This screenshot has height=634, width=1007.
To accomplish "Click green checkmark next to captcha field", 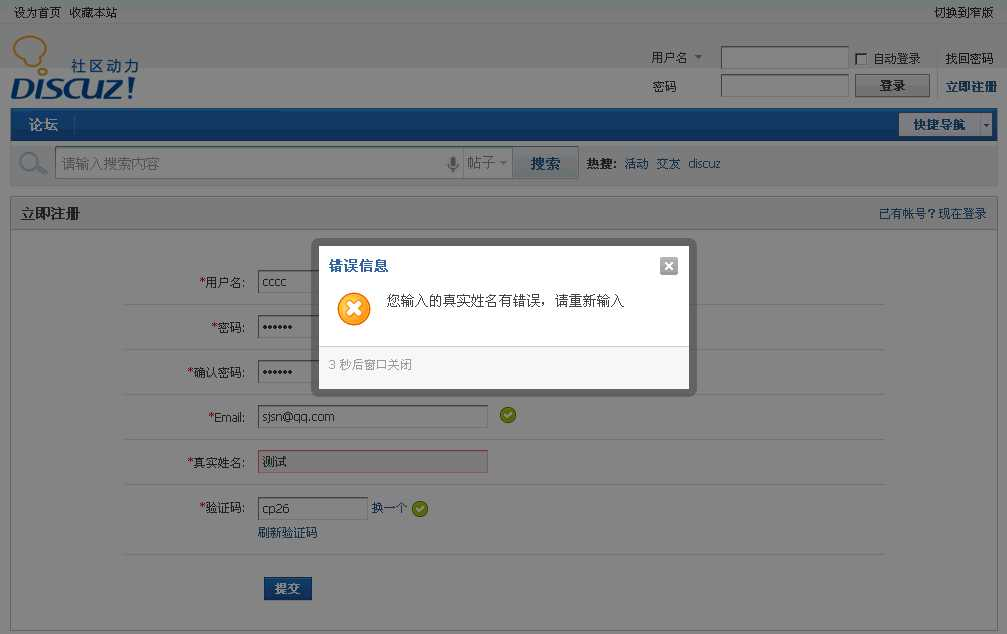I will pos(420,509).
